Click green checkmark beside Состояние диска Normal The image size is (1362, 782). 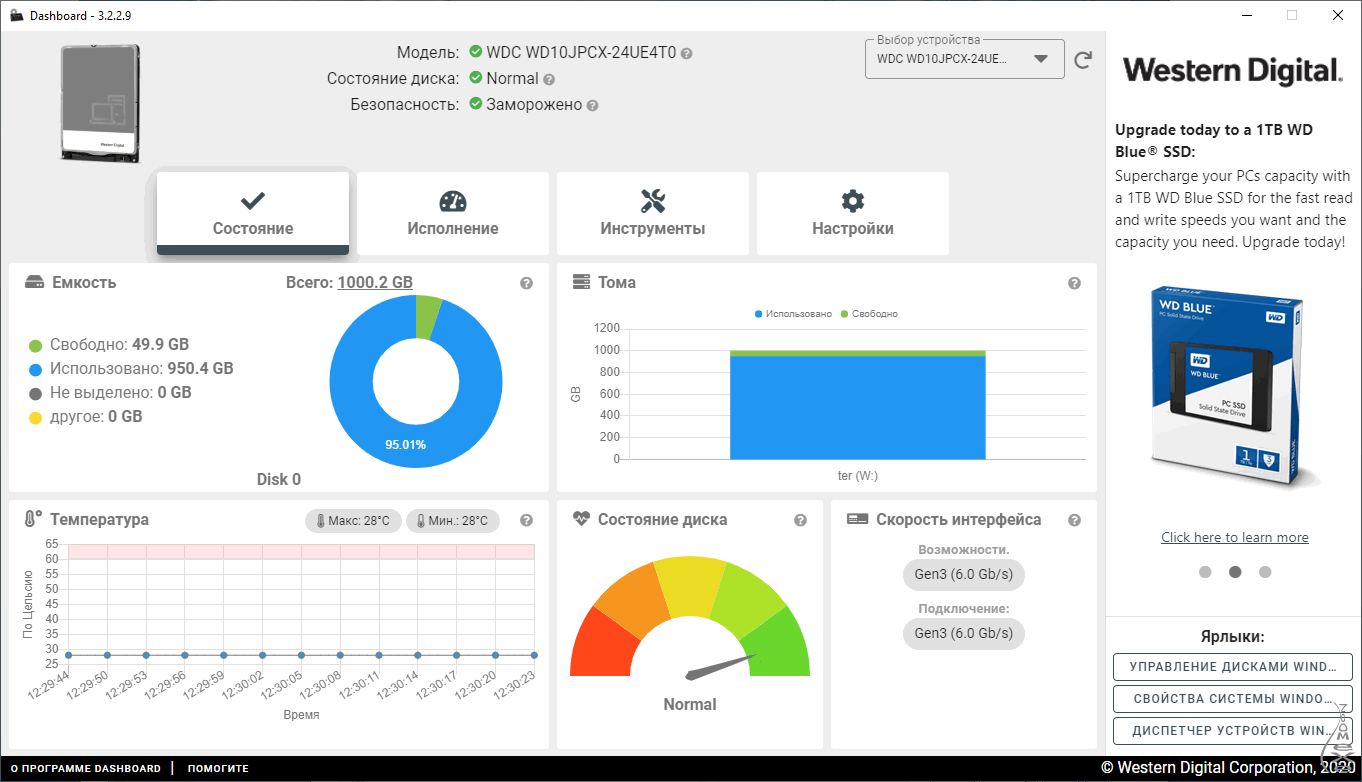click(476, 78)
